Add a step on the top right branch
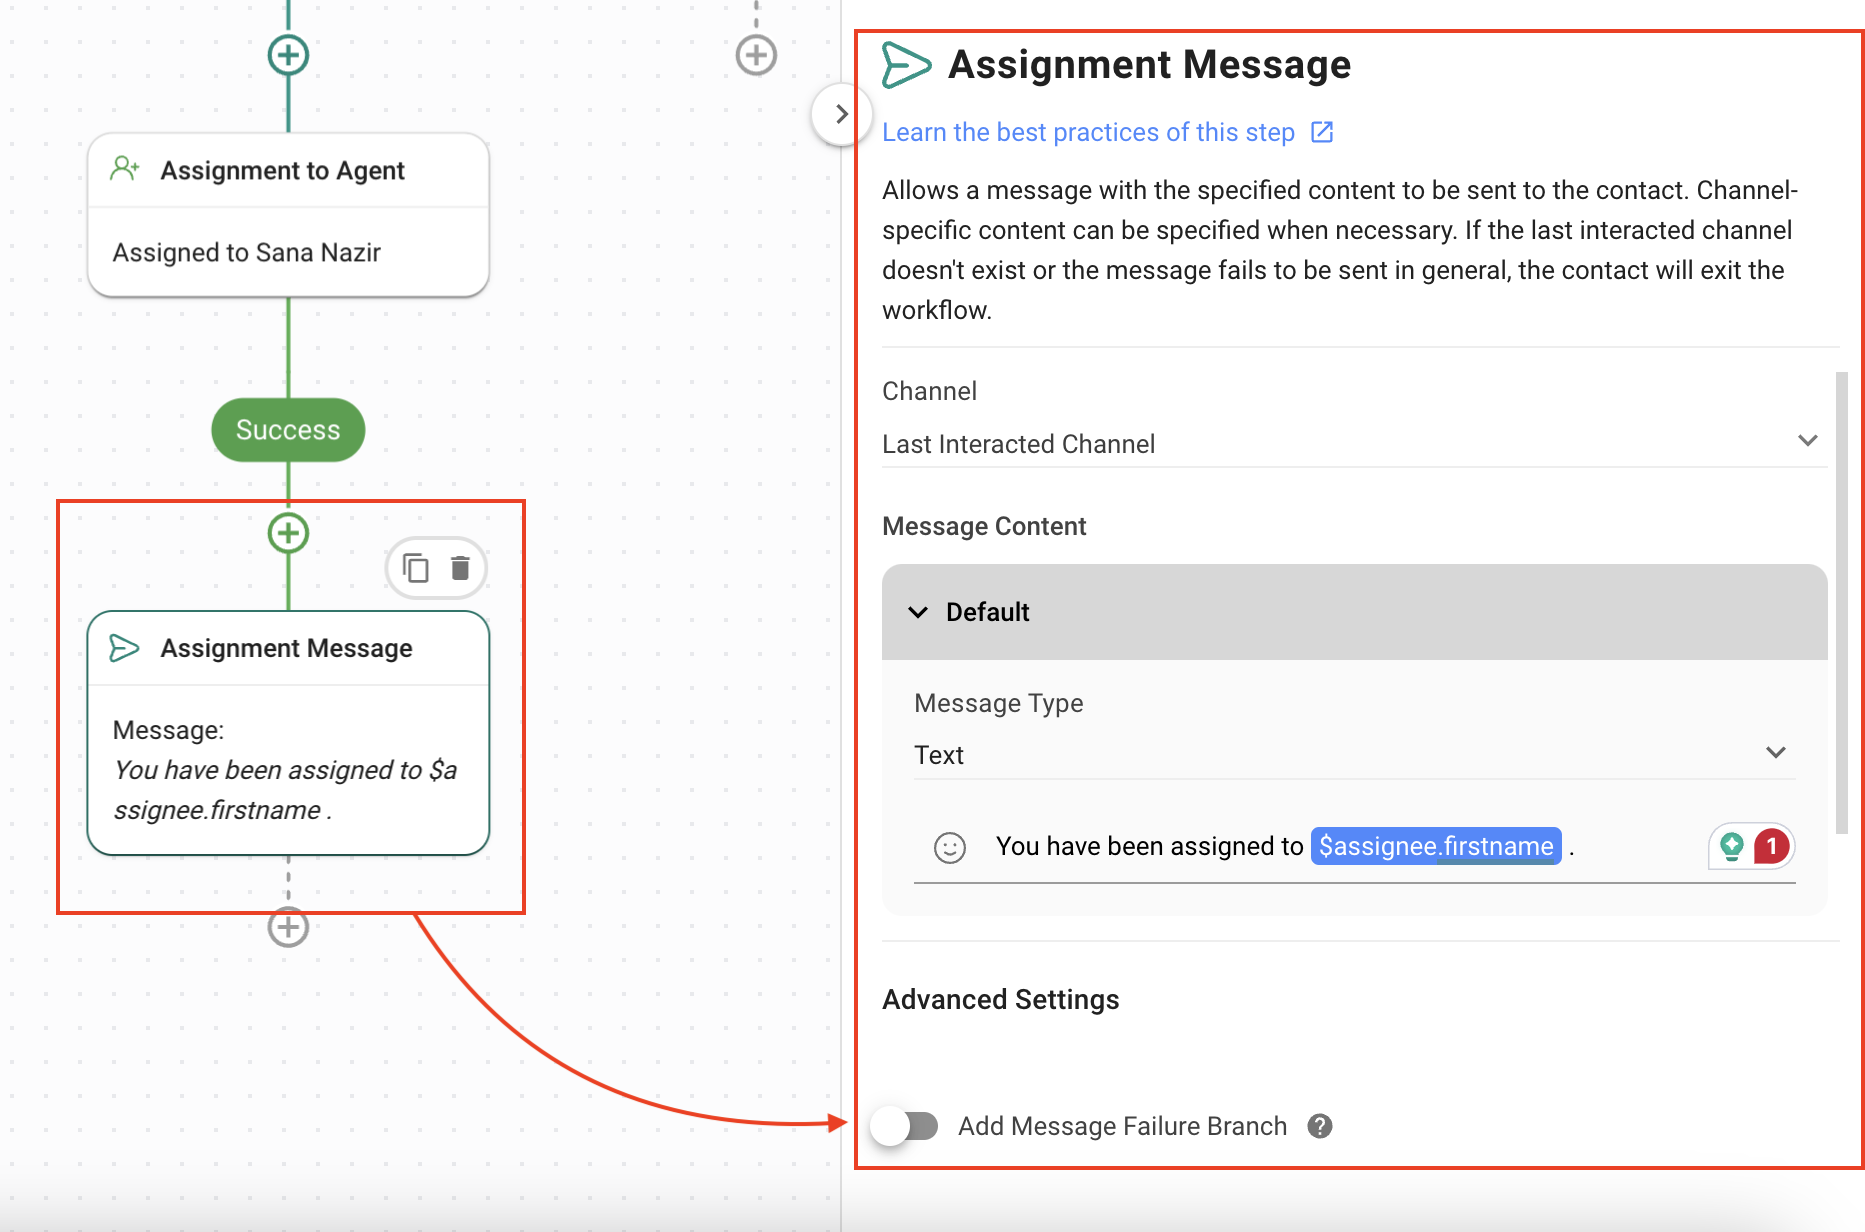The height and width of the screenshot is (1232, 1865). tap(756, 55)
